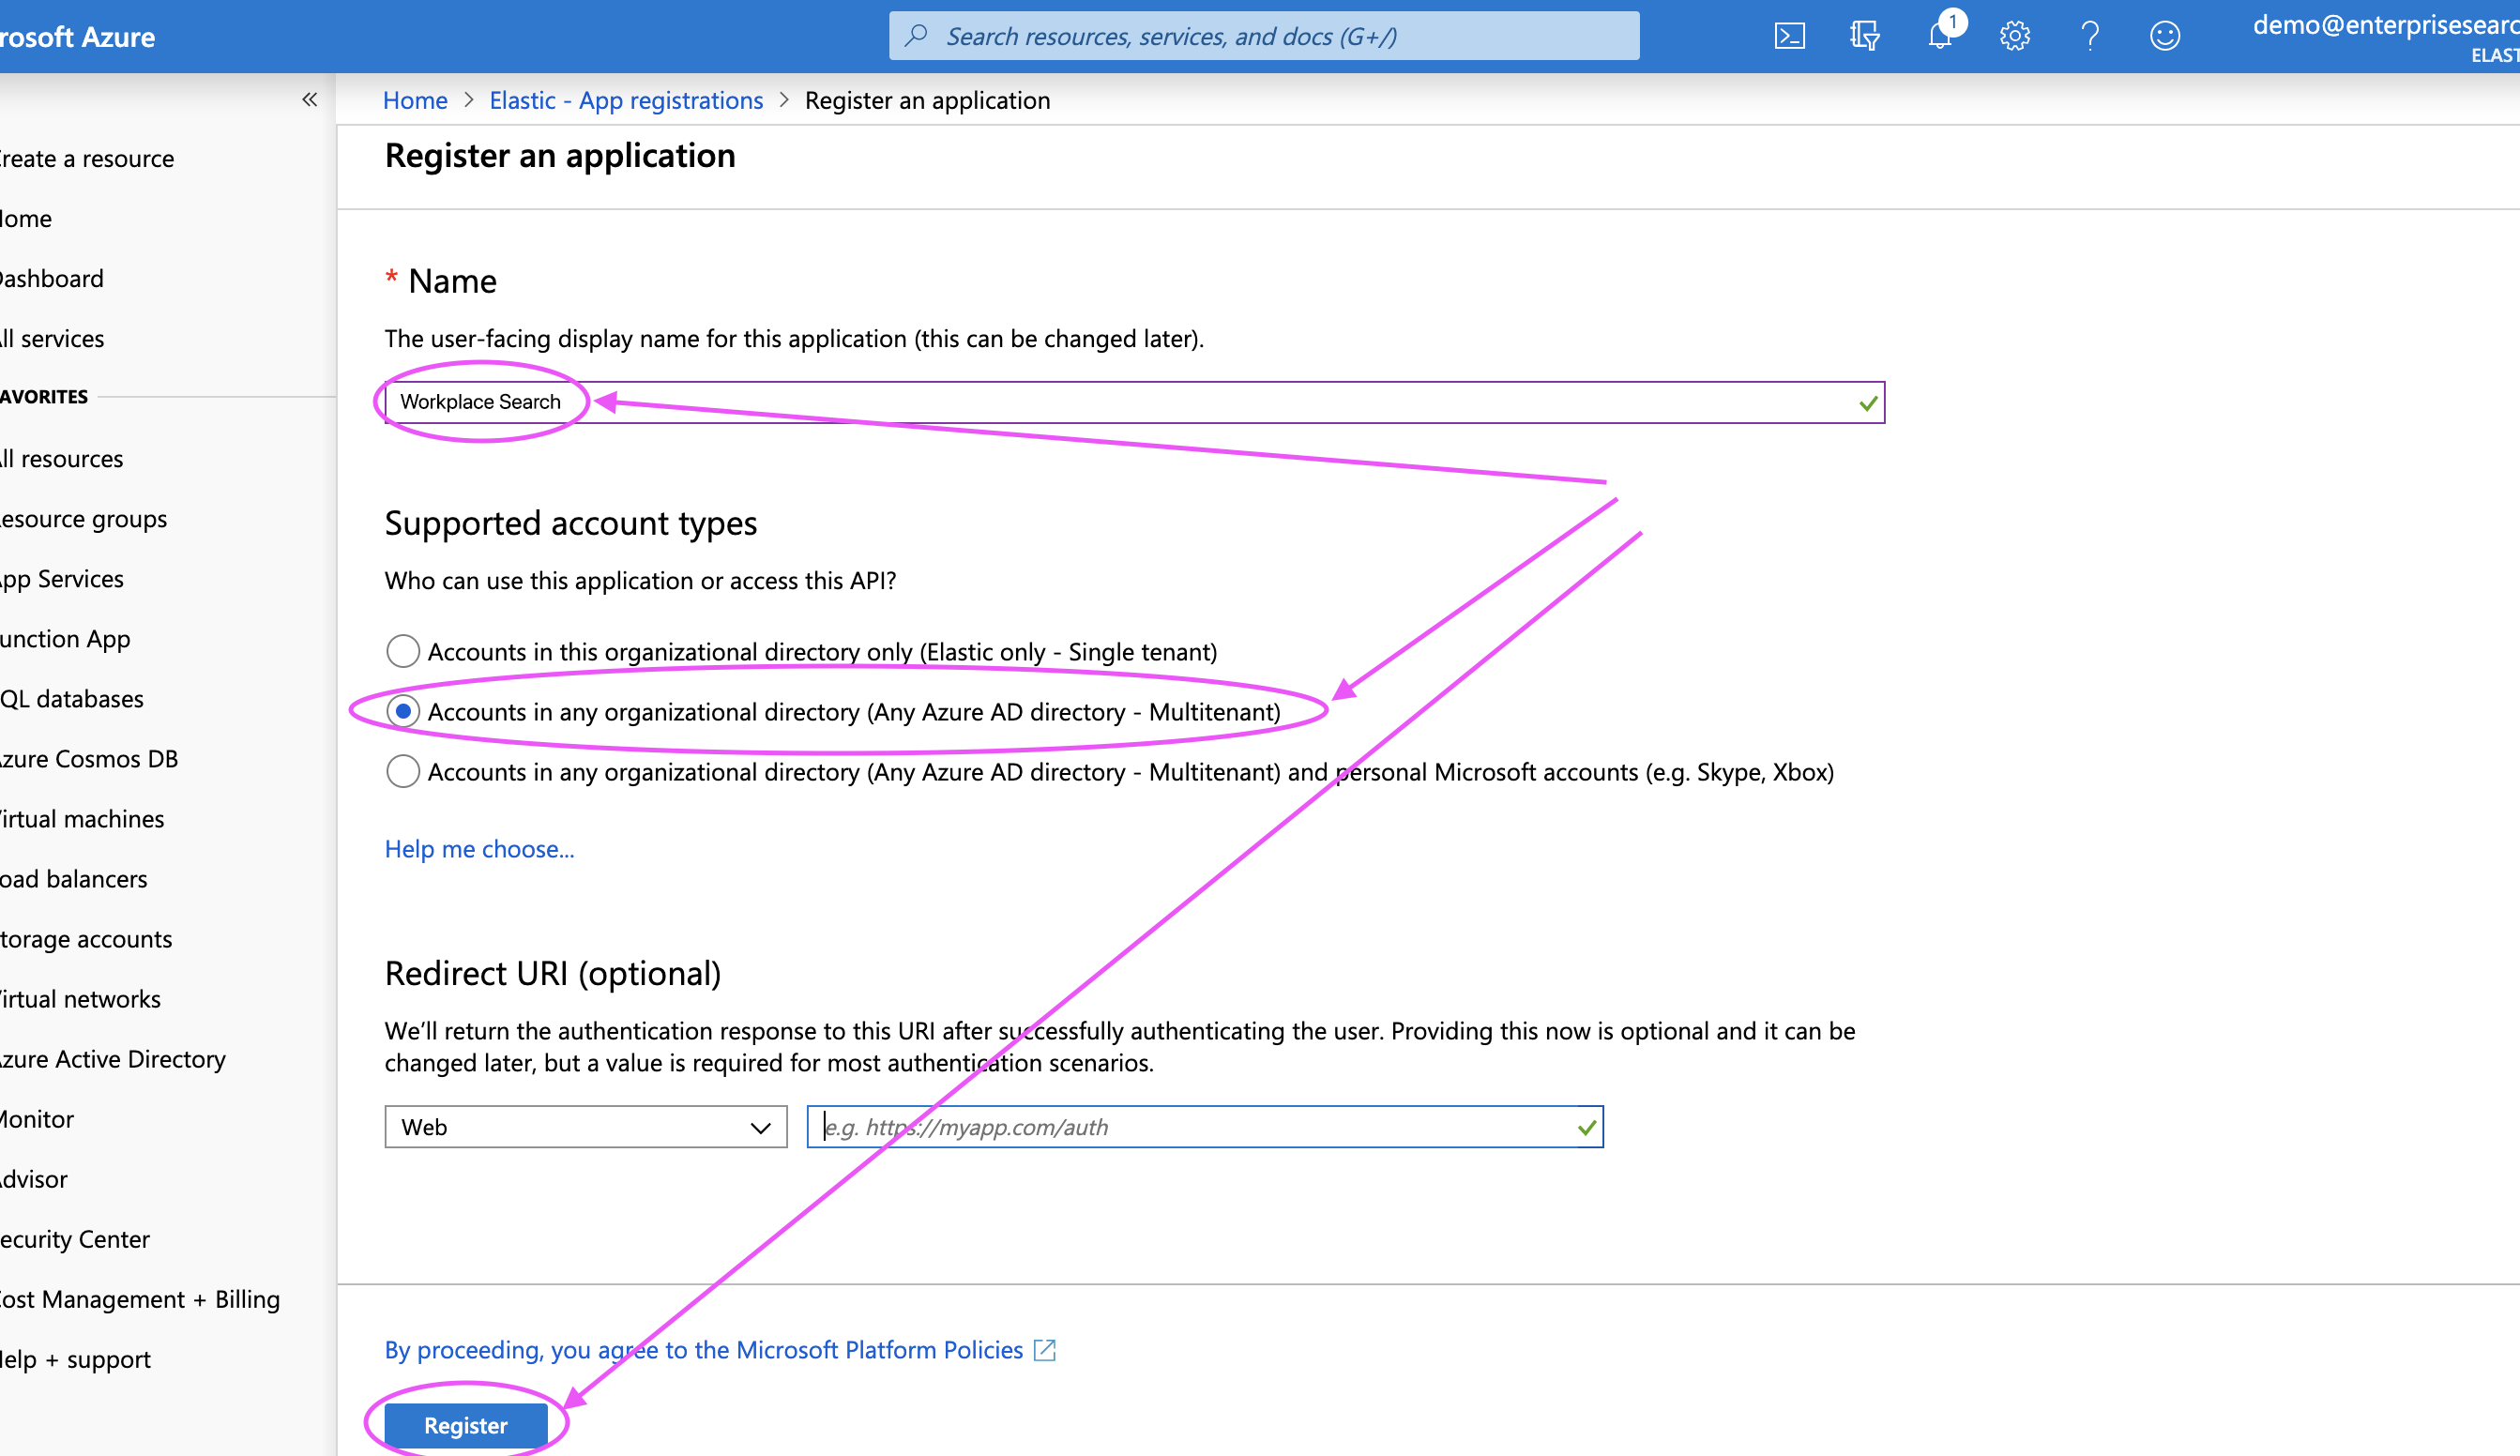
Task: Select Multitenant Azure AD directory radio
Action: point(402,712)
